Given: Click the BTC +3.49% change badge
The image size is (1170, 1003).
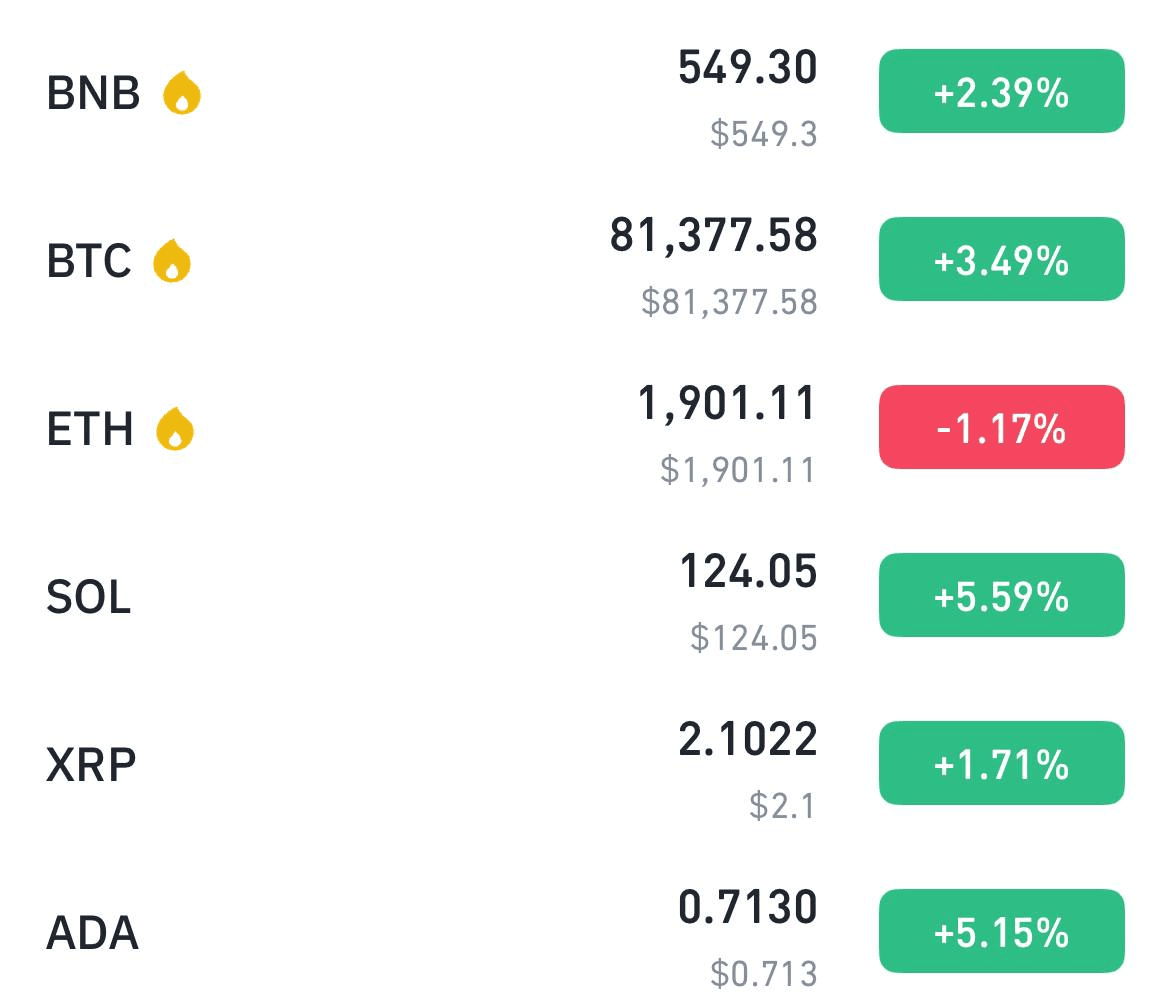Looking at the screenshot, I should 1001,259.
